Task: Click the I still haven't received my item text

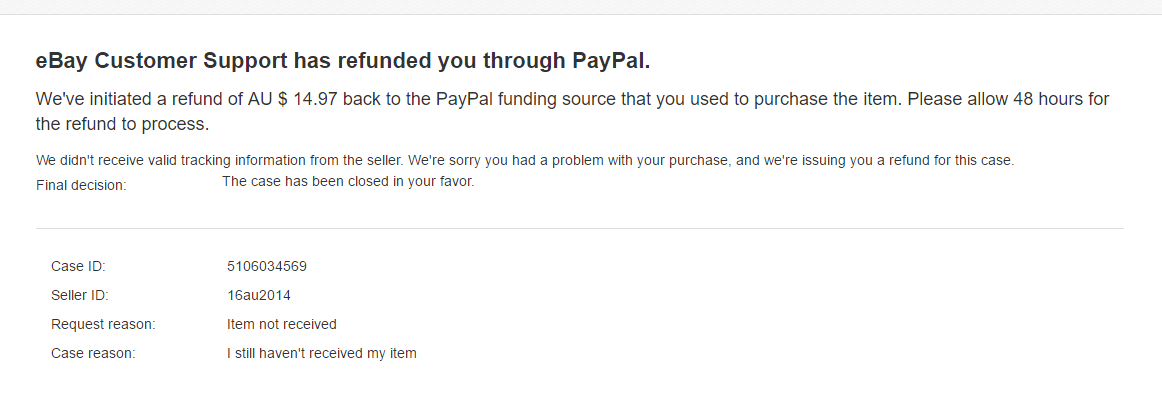Action: tap(322, 353)
